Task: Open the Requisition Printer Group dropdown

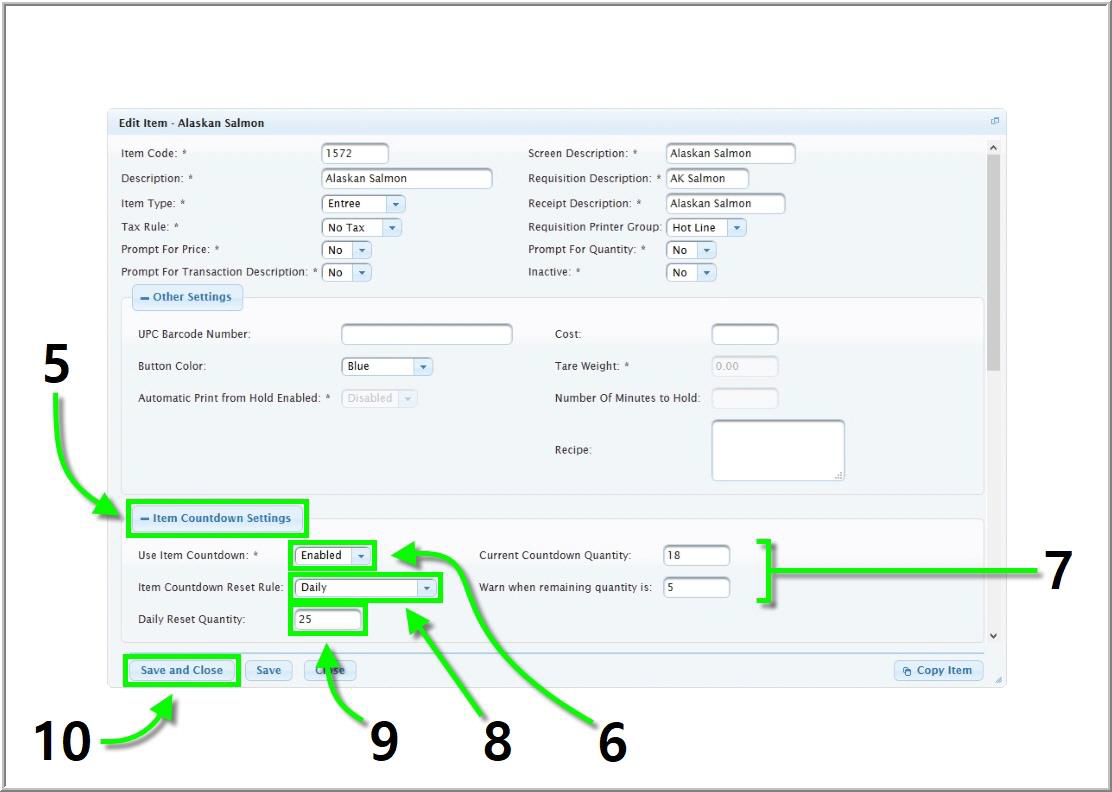Action: pos(737,228)
